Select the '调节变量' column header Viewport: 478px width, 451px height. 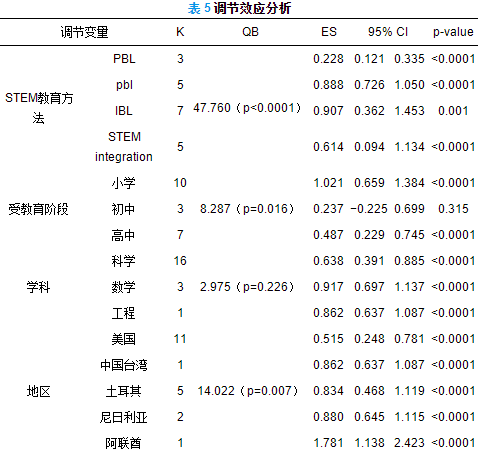[x=84, y=32]
